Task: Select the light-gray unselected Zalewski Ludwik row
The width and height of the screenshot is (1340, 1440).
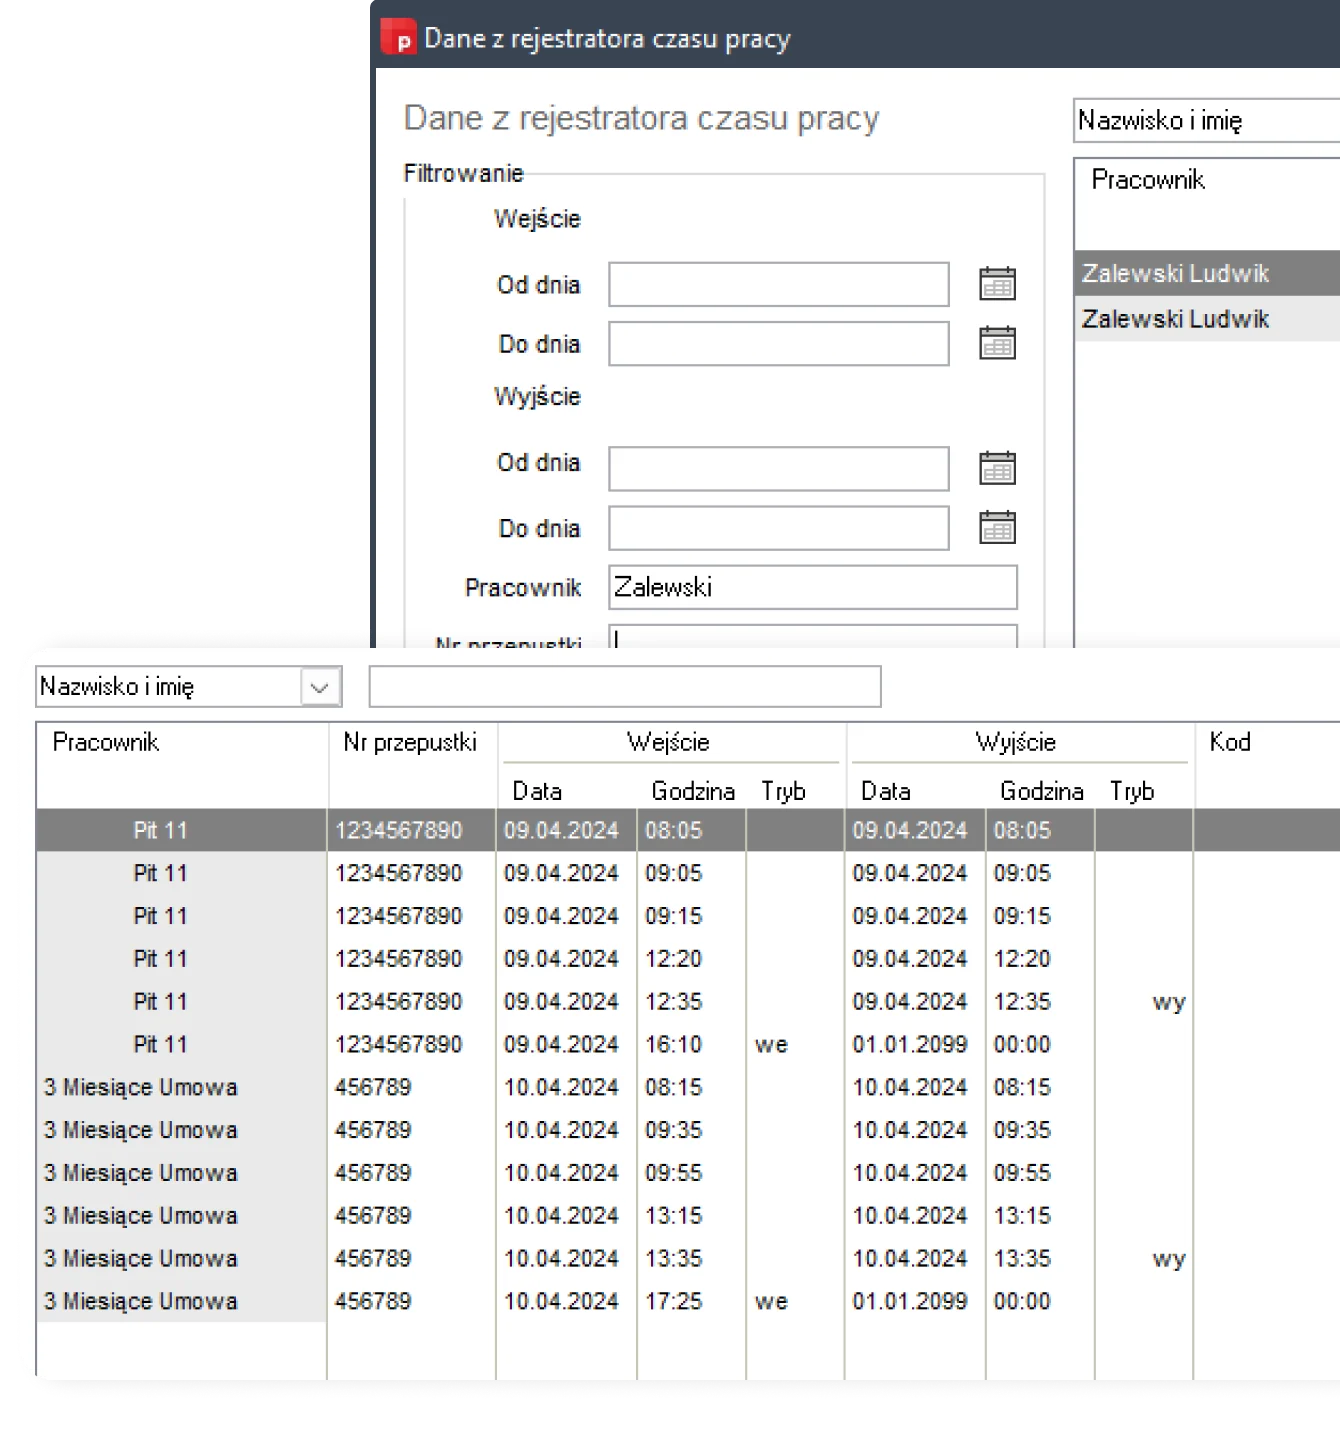Action: pyautogui.click(x=1207, y=319)
